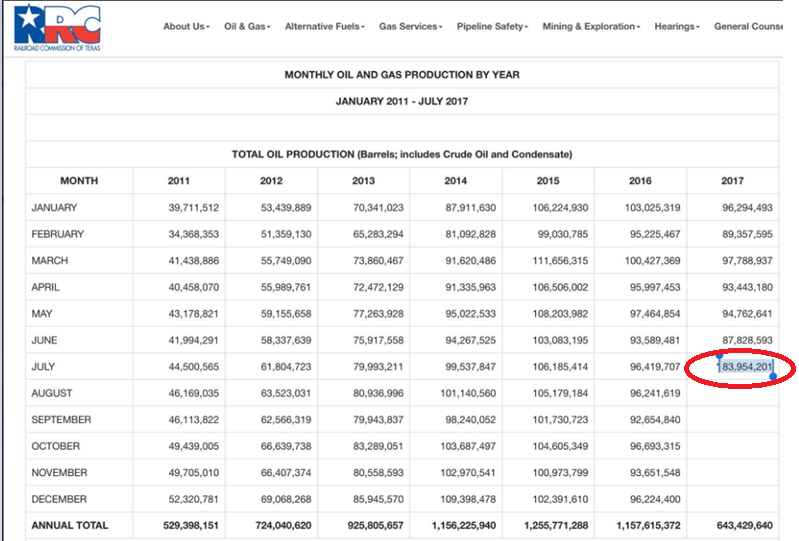Click the NOVEMBER row label
The height and width of the screenshot is (541, 799).
click(59, 473)
